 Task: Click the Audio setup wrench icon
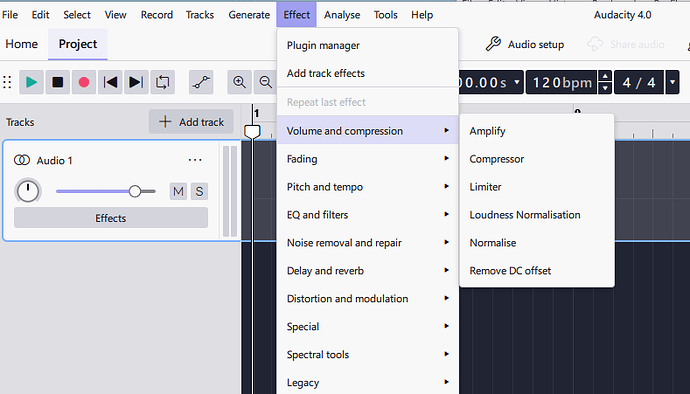coord(493,44)
